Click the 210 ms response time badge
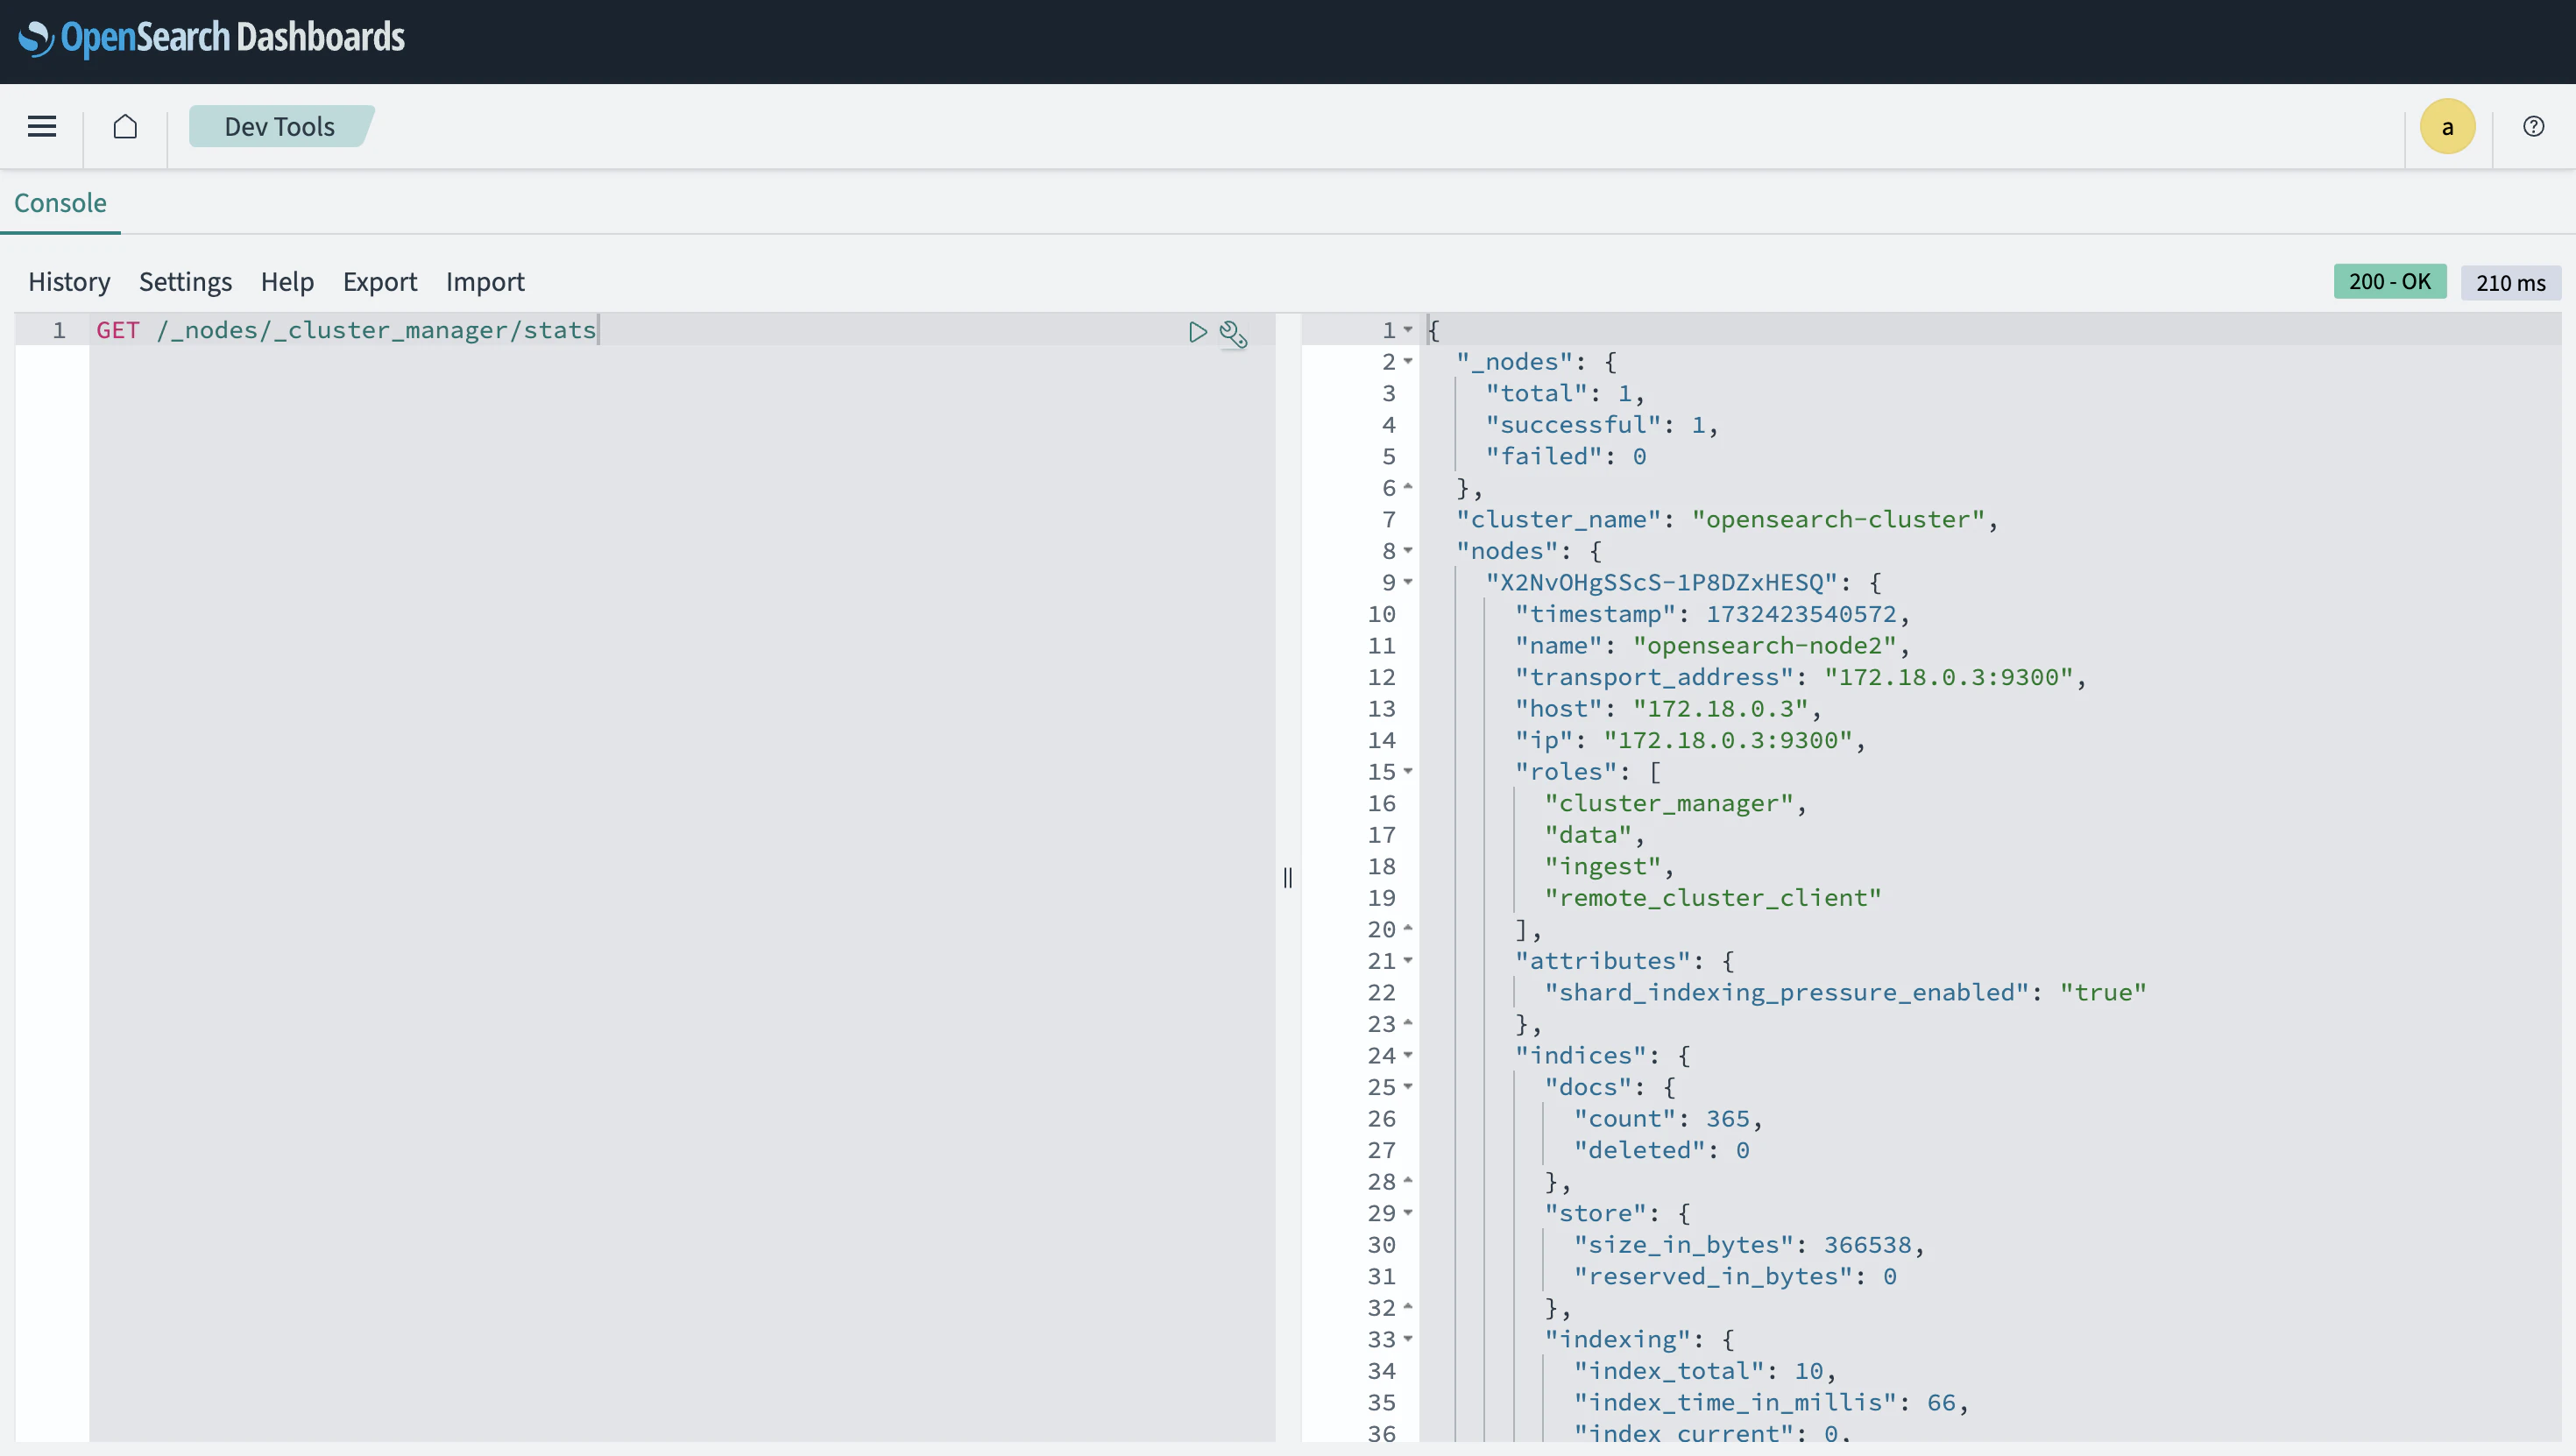Viewport: 2576px width, 1456px height. [x=2511, y=282]
